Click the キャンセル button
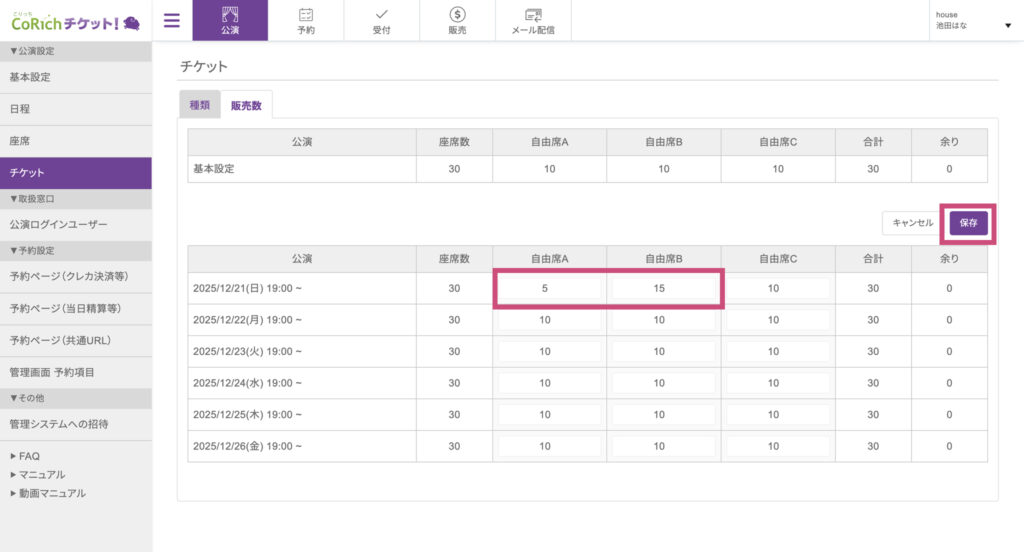 click(912, 223)
